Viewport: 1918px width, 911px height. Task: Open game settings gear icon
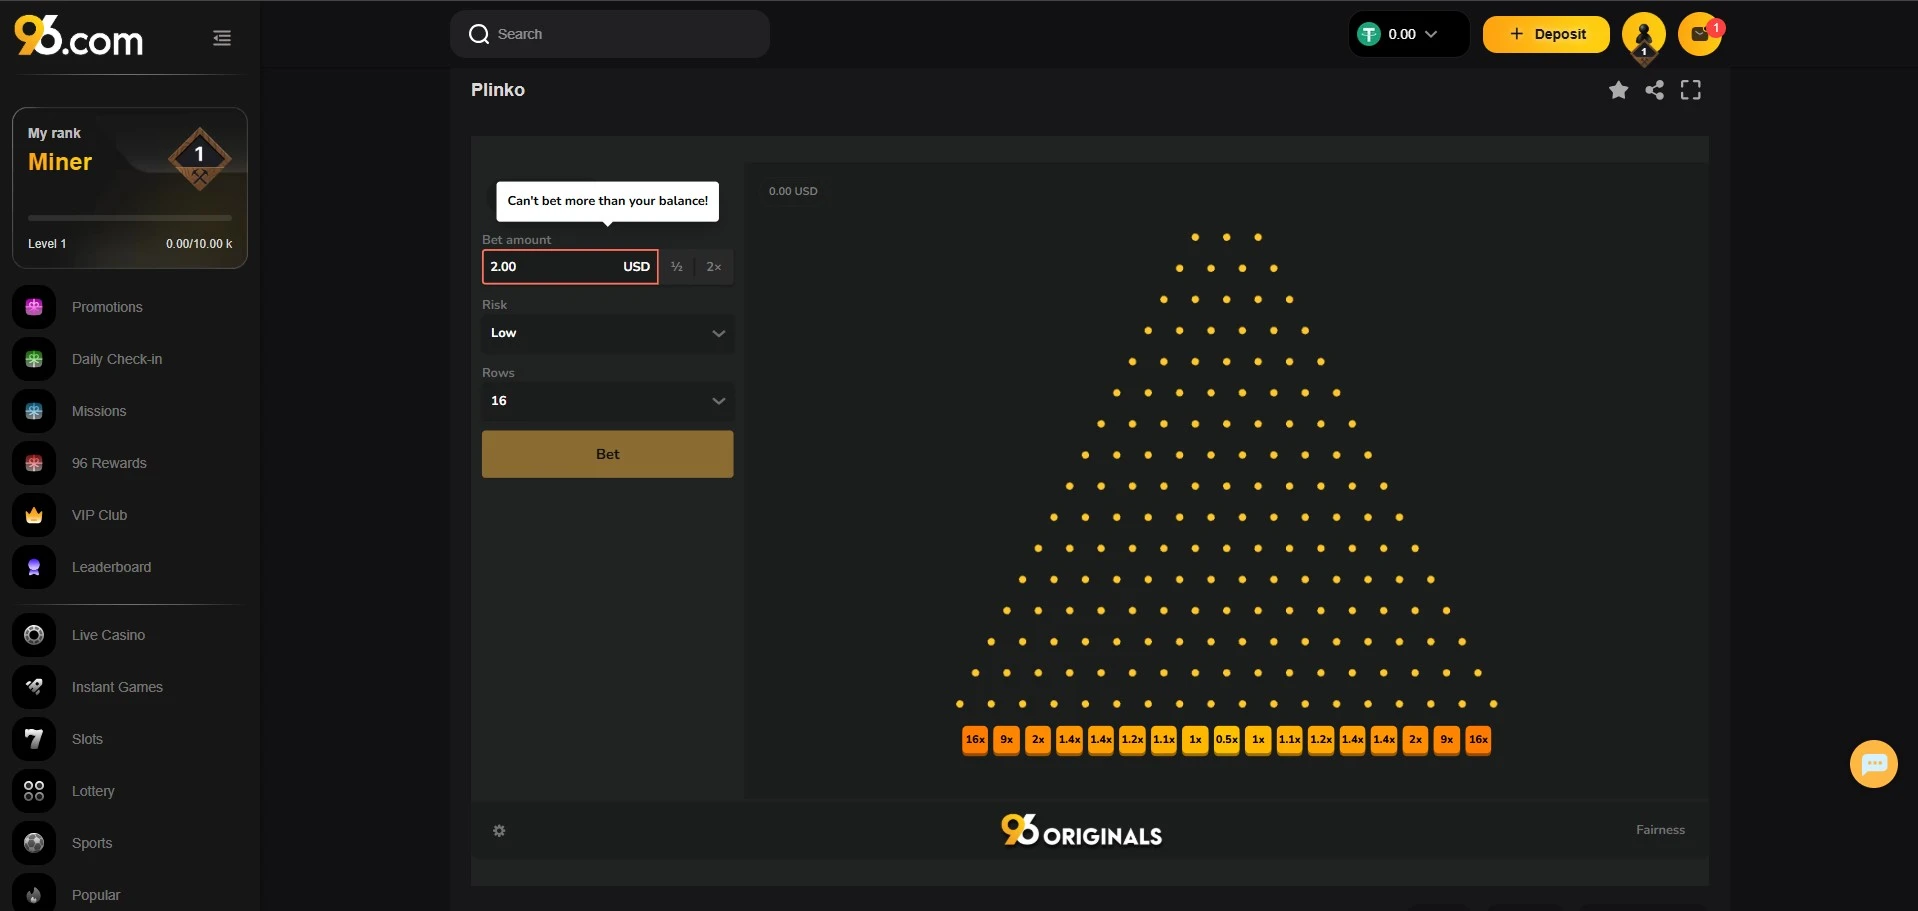[x=499, y=831]
